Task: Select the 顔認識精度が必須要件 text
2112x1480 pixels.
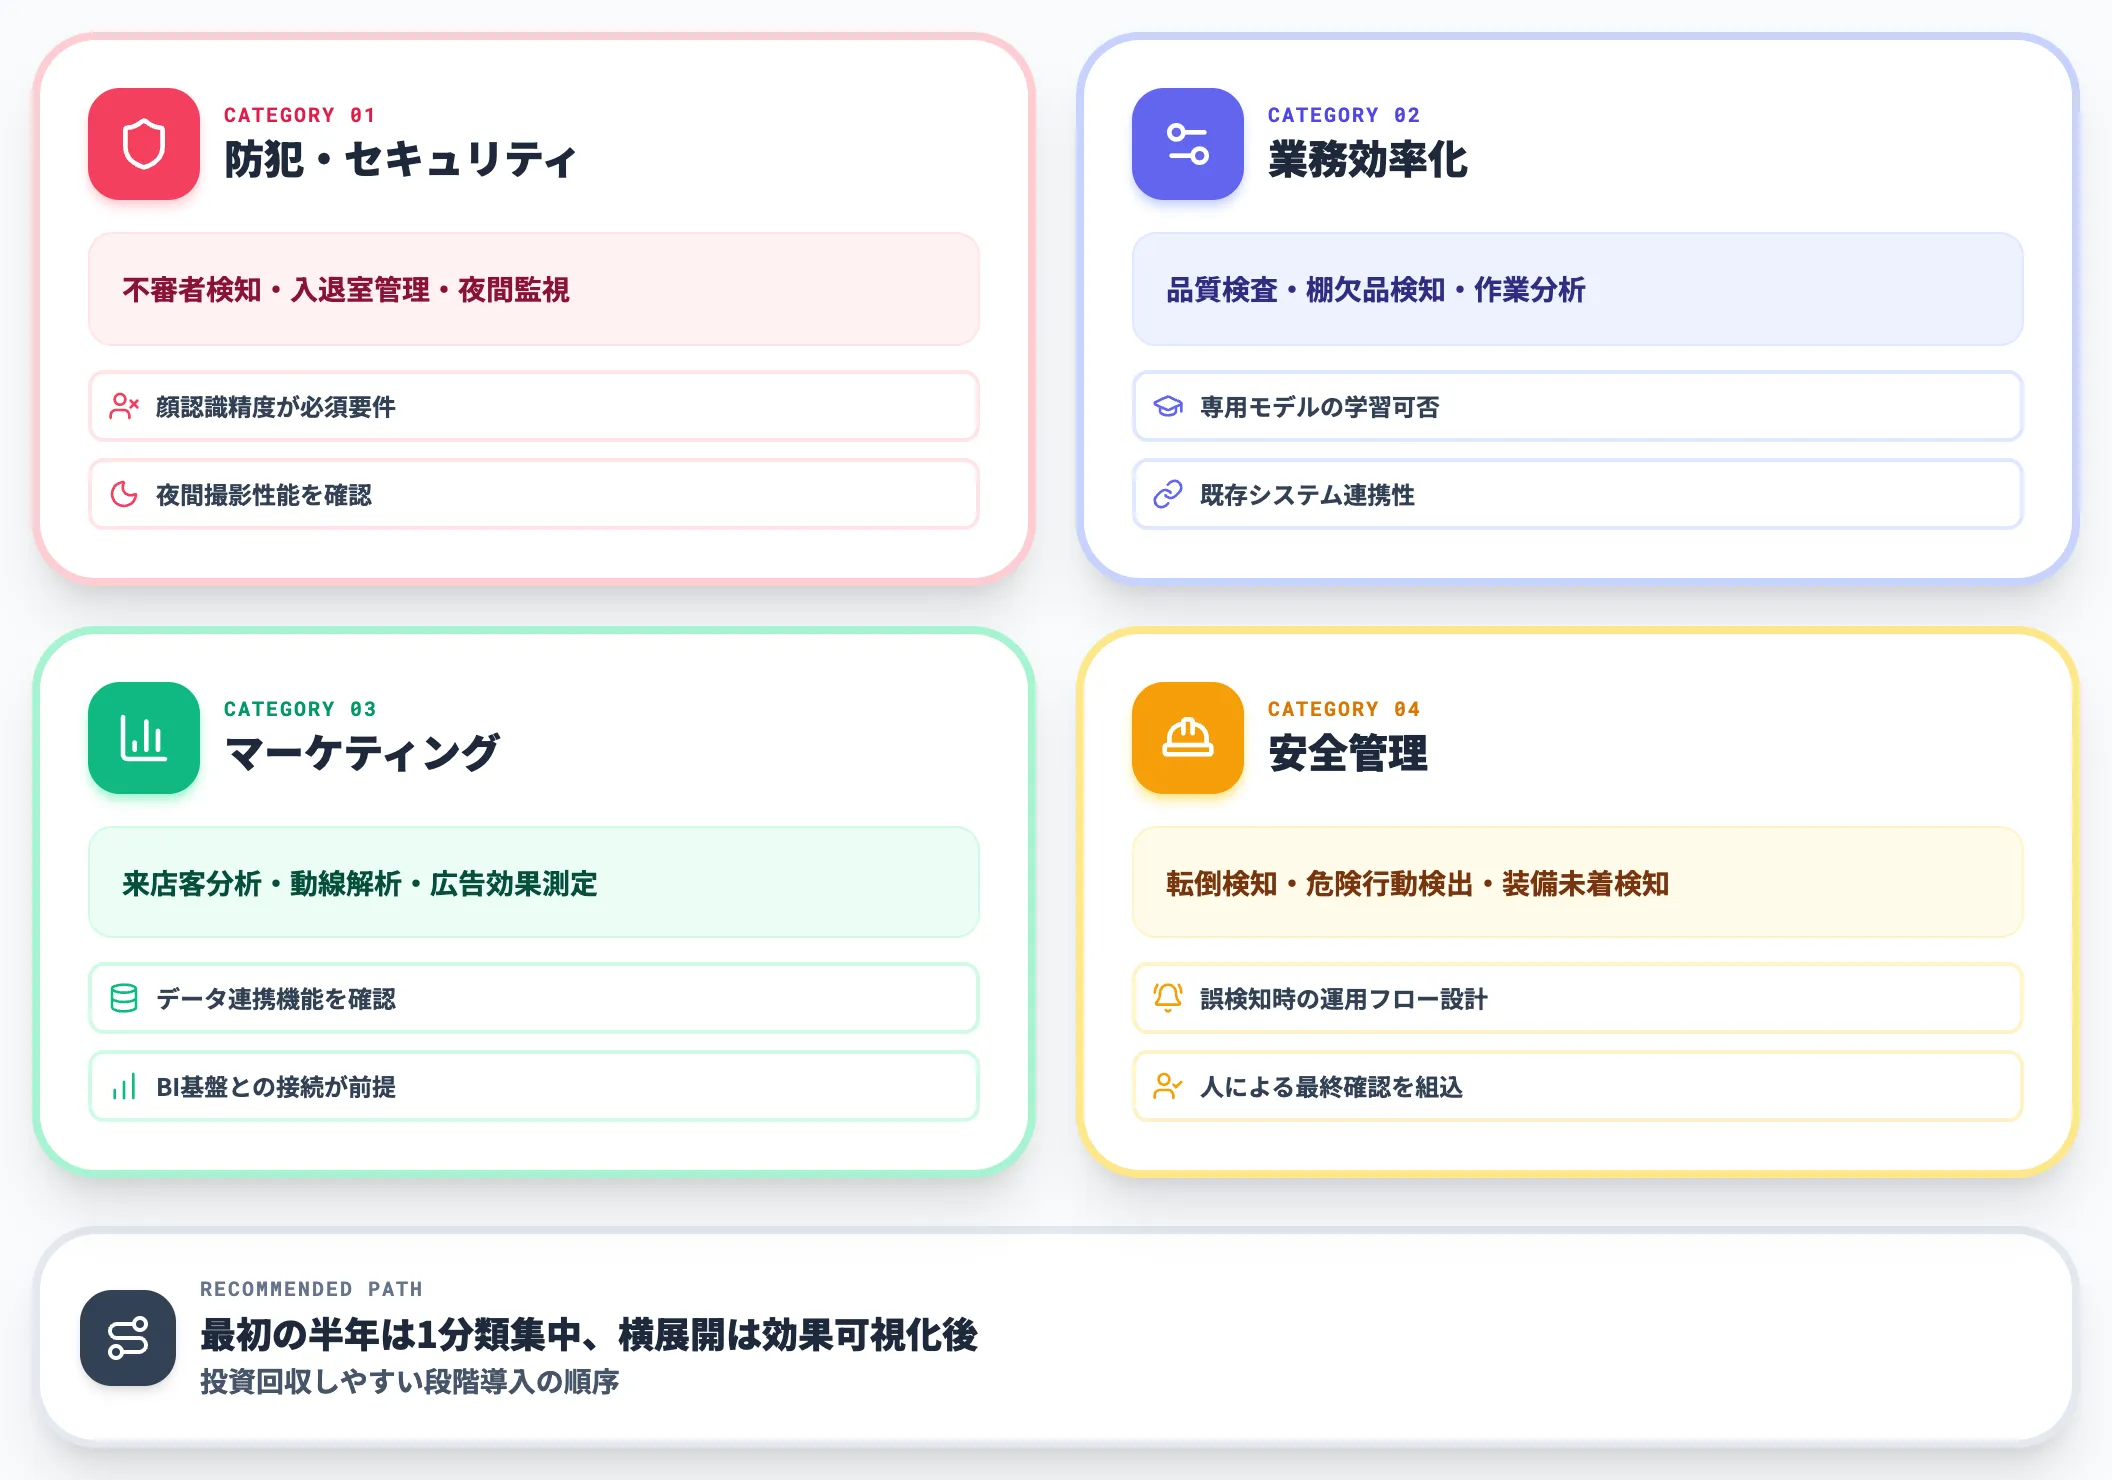Action: (x=276, y=407)
